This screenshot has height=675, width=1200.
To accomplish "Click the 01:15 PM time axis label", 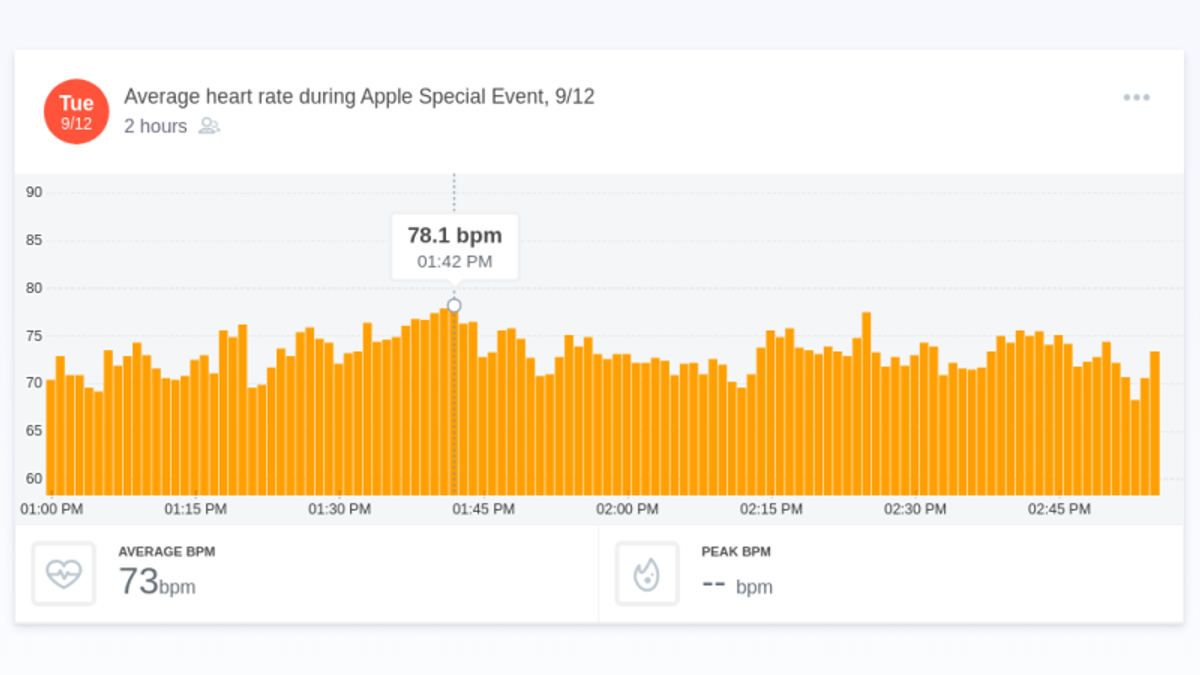I will (x=195, y=509).
